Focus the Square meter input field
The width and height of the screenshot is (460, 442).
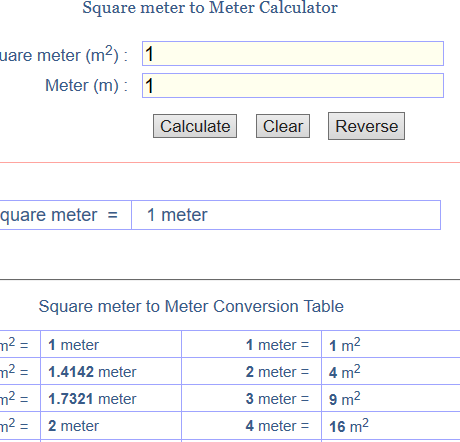pyautogui.click(x=293, y=54)
